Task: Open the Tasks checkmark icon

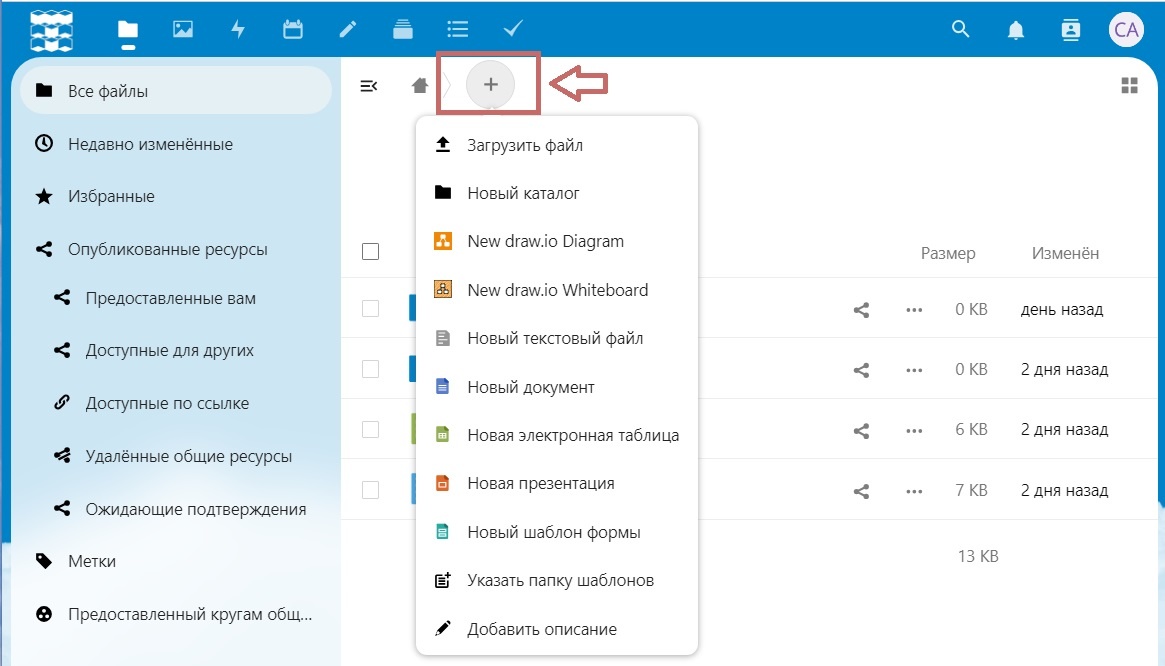Action: 513,29
